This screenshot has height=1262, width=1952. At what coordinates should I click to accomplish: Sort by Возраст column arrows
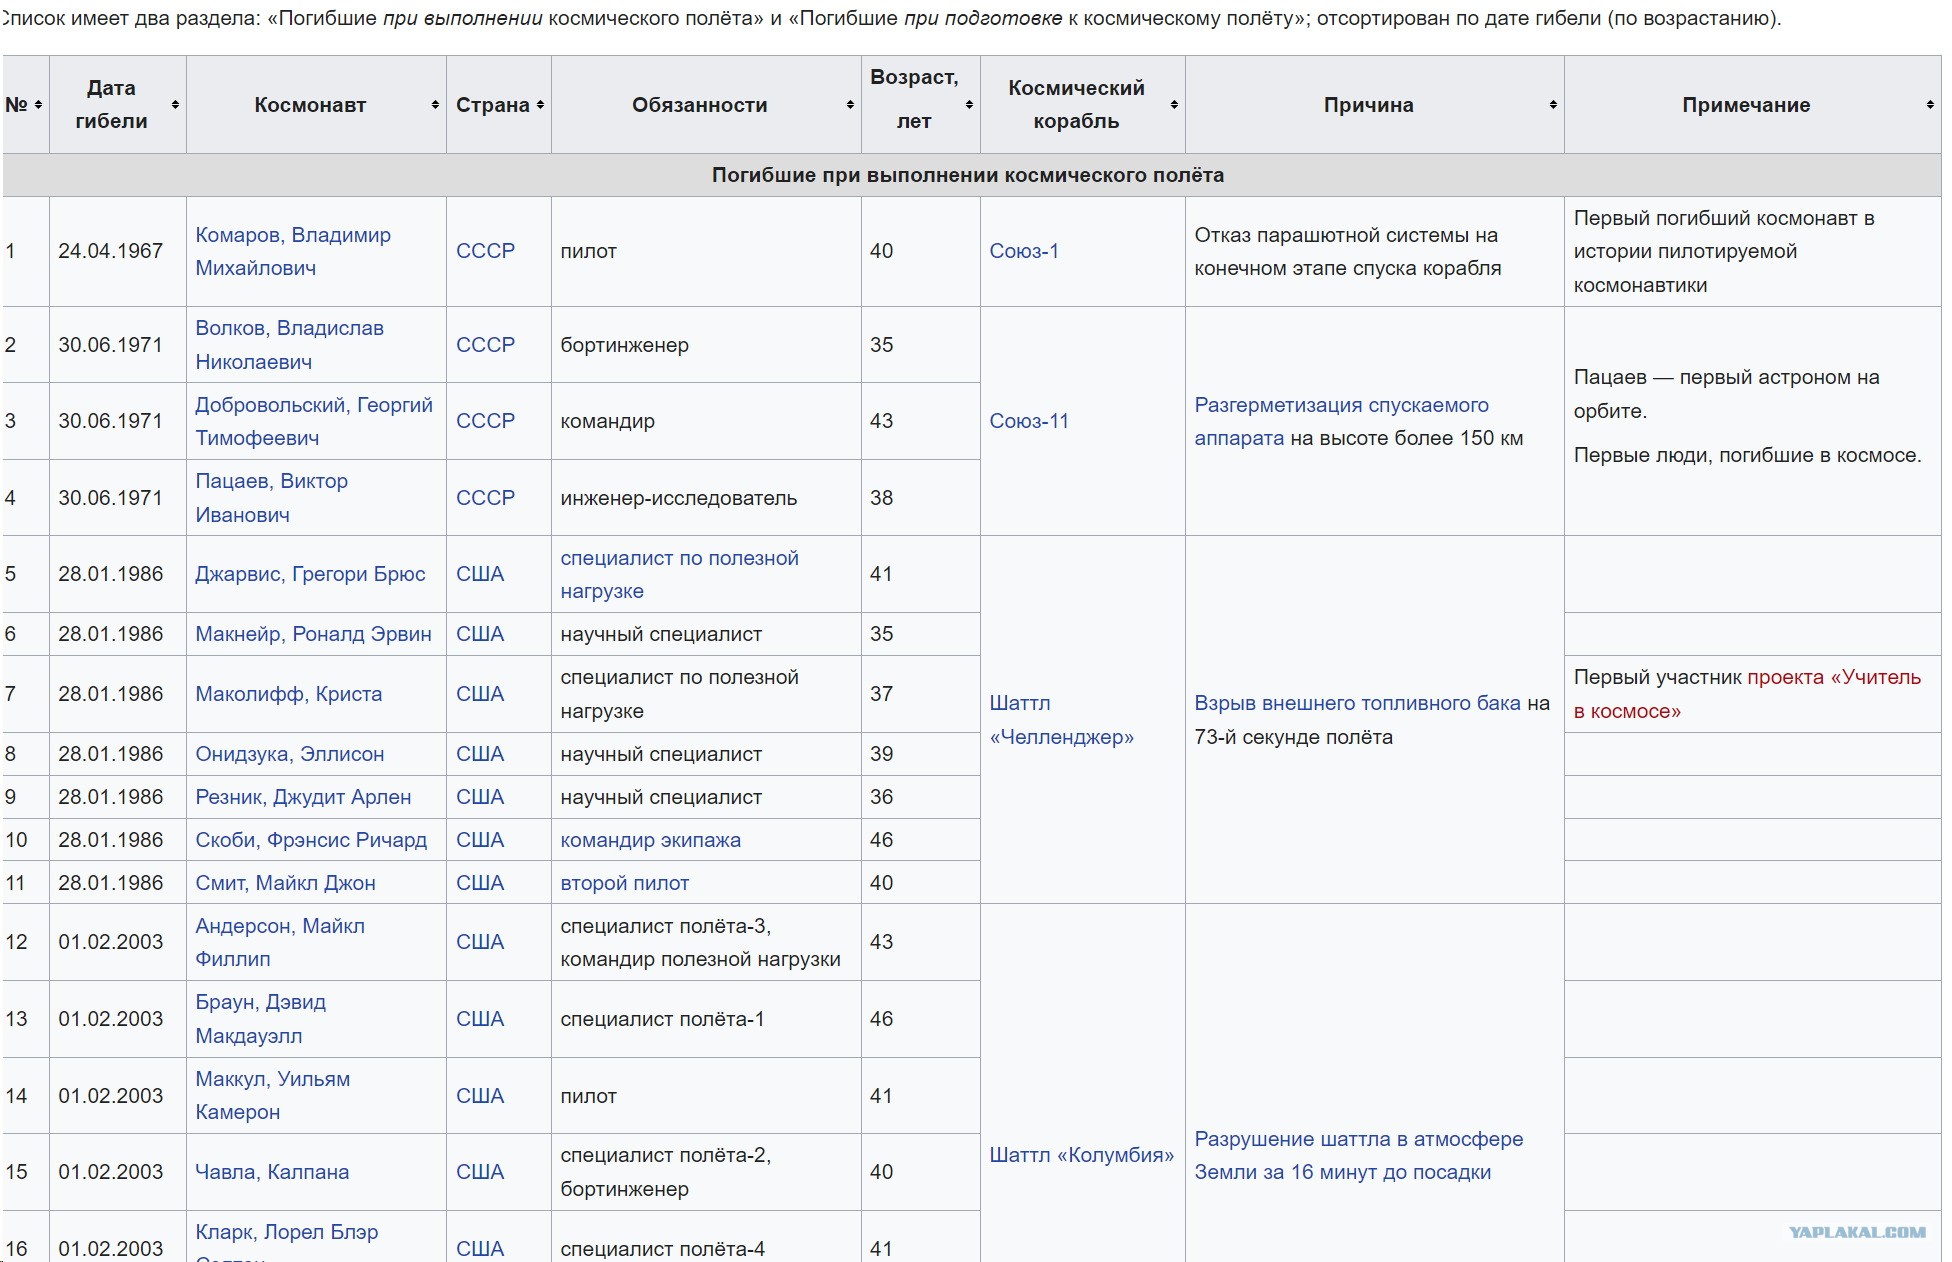(x=969, y=105)
